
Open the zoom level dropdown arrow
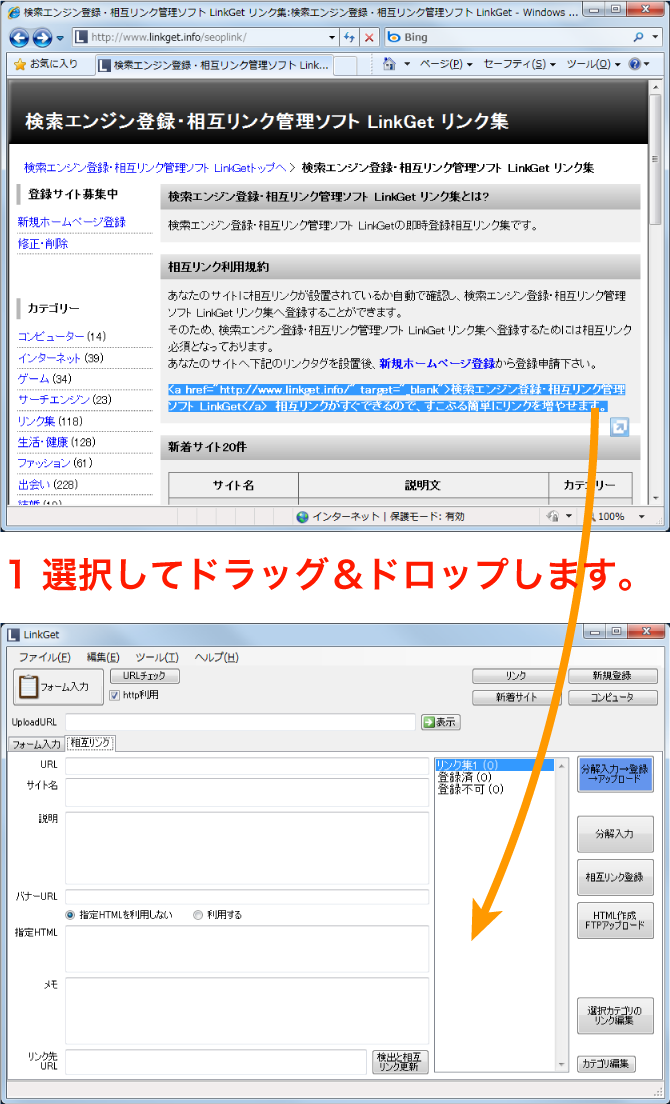(641, 516)
